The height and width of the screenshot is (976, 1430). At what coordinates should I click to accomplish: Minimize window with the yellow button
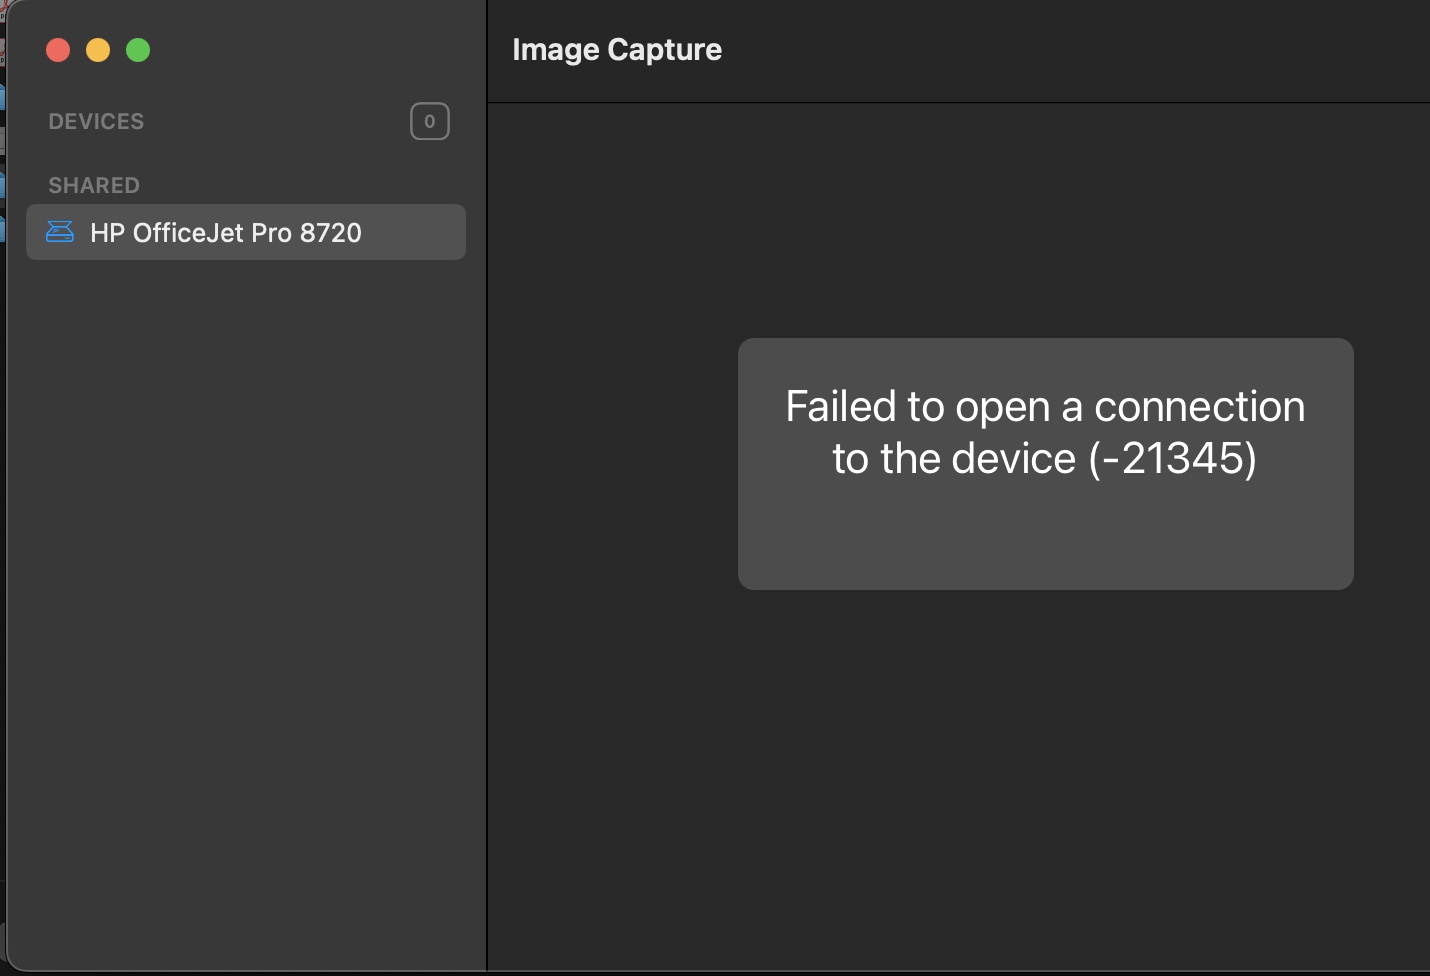98,50
